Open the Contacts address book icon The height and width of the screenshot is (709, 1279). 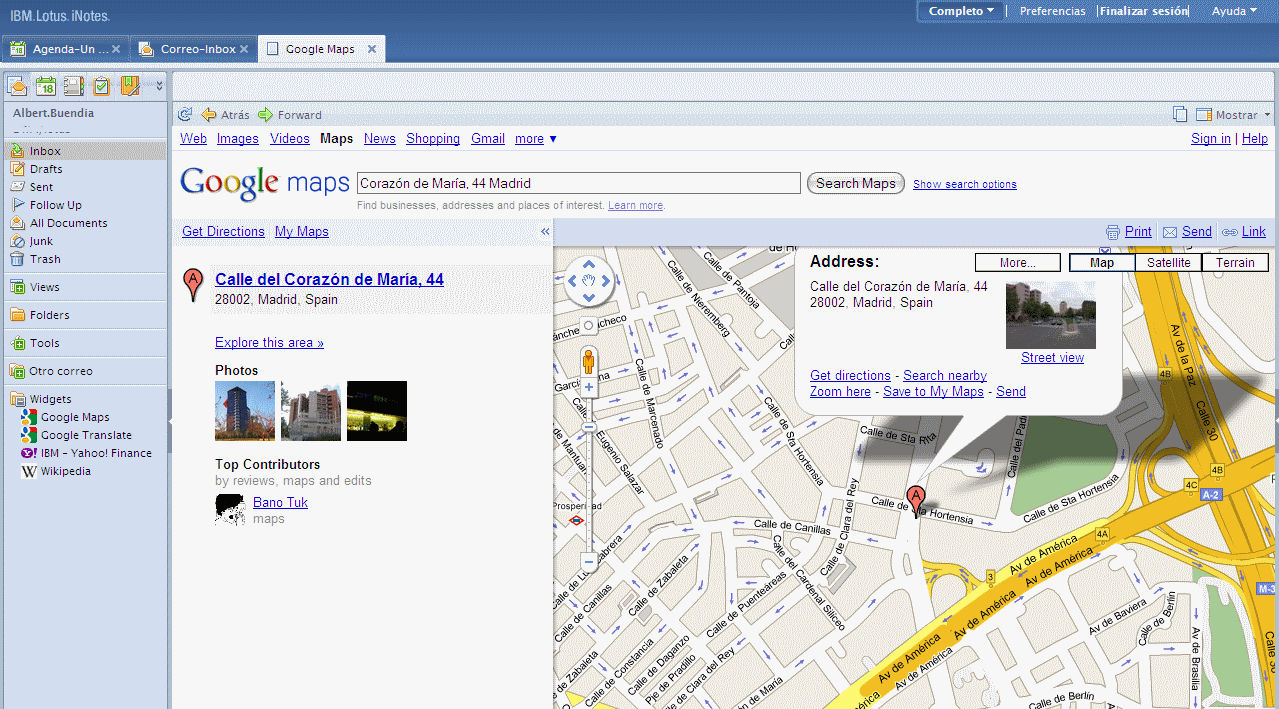pos(73,86)
